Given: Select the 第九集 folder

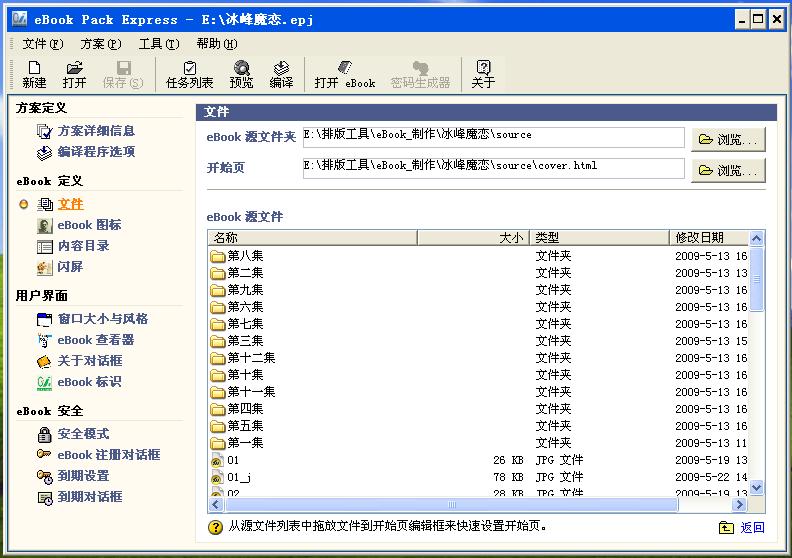Looking at the screenshot, I should [237, 290].
